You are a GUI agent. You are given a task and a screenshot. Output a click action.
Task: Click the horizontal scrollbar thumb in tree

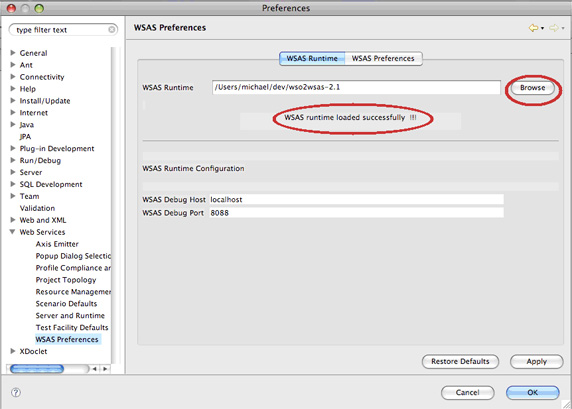(37, 369)
